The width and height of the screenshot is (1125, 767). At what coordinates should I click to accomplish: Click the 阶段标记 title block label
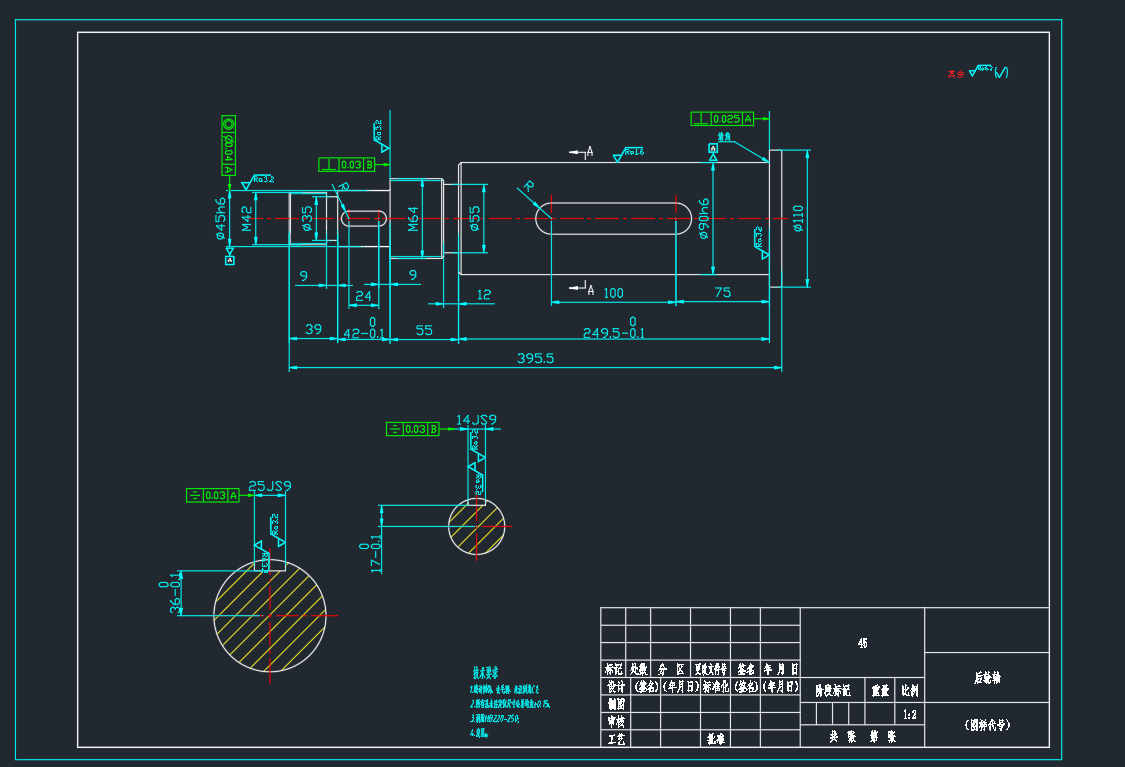pyautogui.click(x=832, y=690)
